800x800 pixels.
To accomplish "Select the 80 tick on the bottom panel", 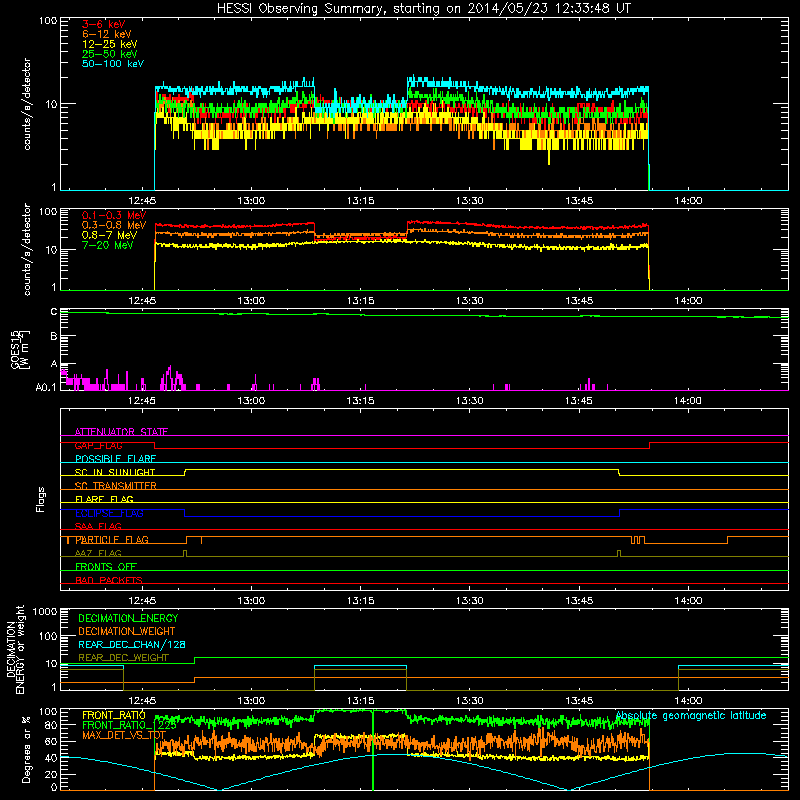I will point(51,725).
